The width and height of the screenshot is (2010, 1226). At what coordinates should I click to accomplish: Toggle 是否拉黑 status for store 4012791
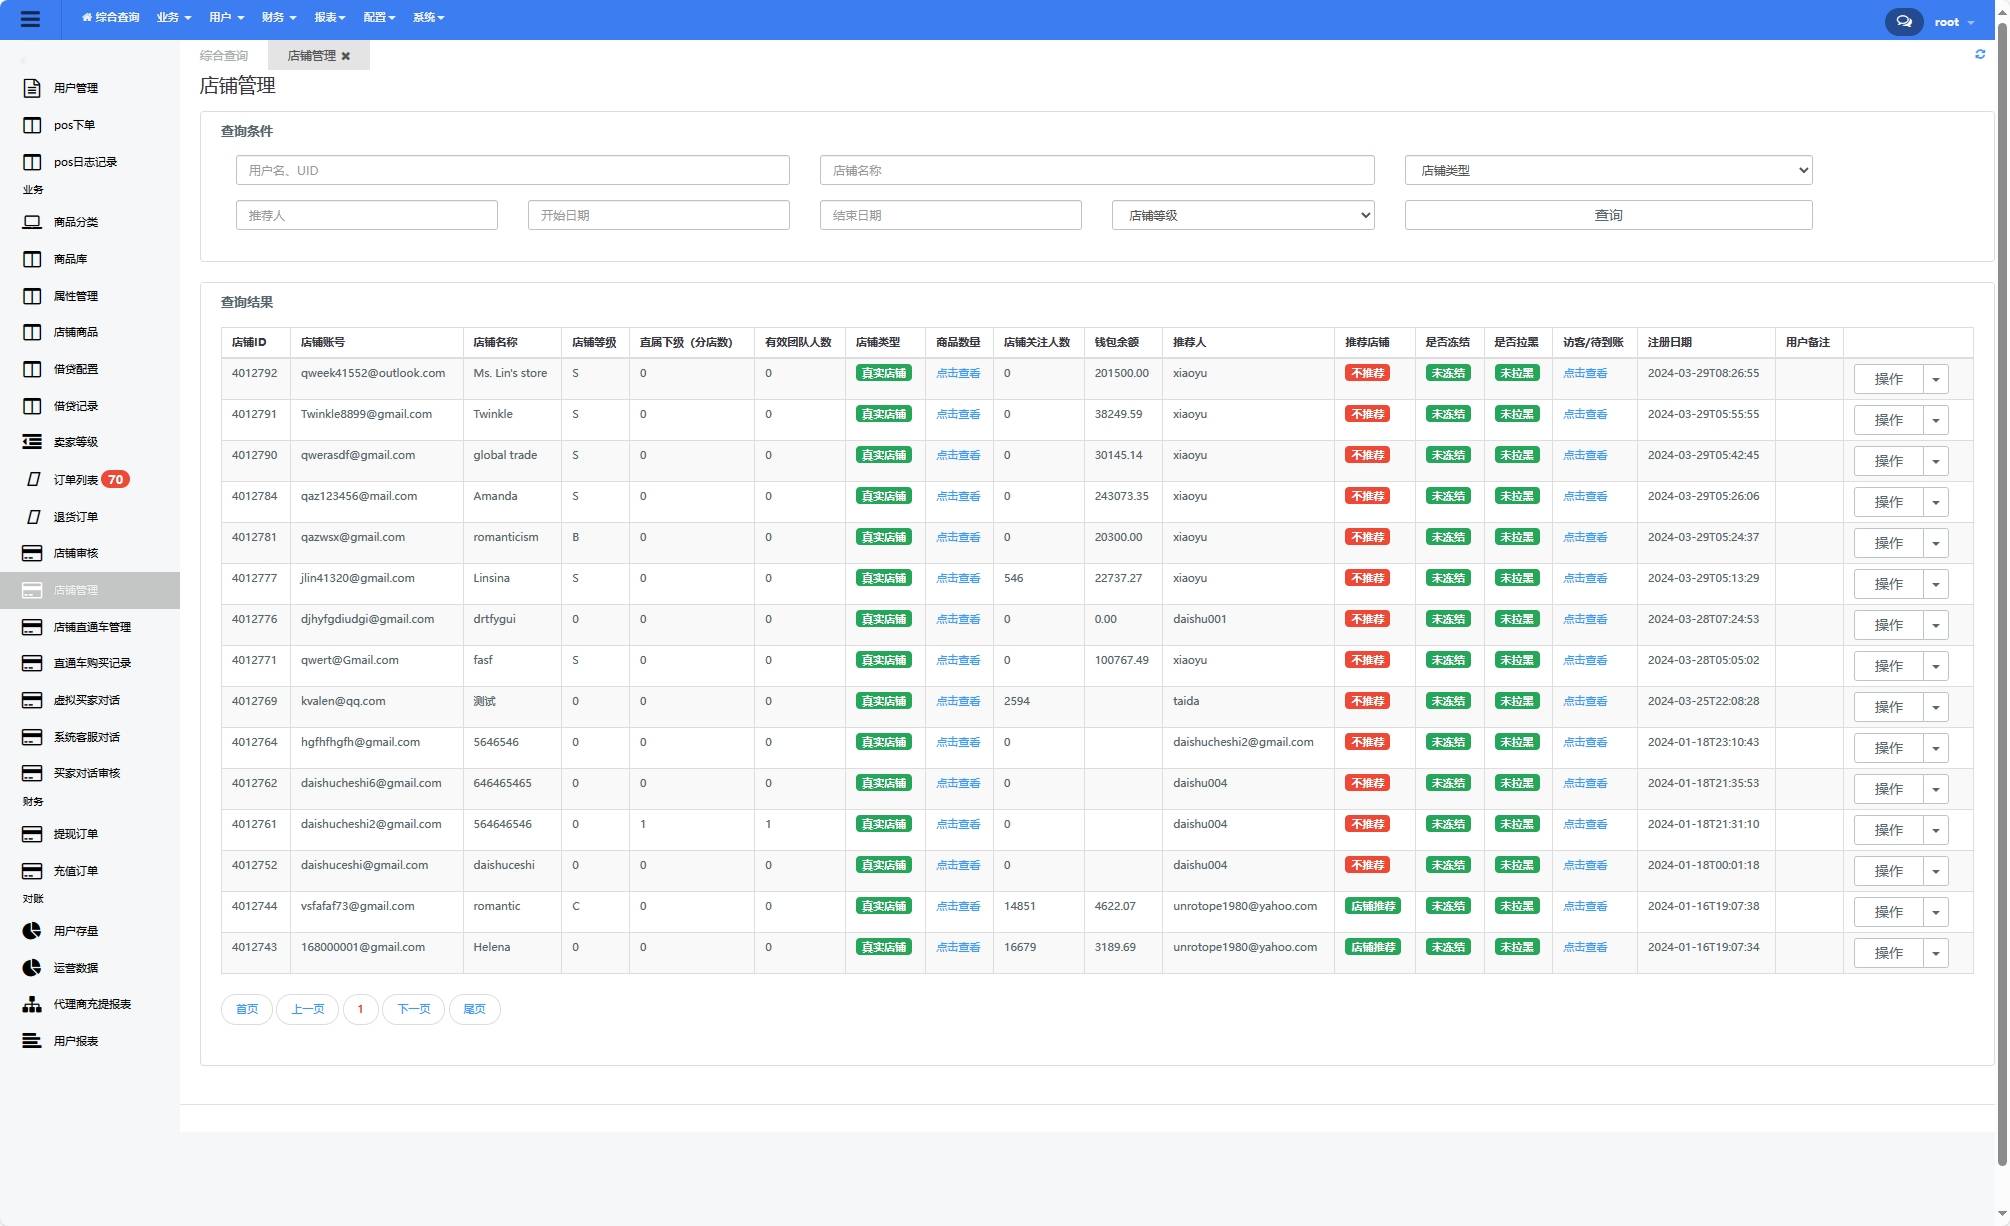[1515, 415]
